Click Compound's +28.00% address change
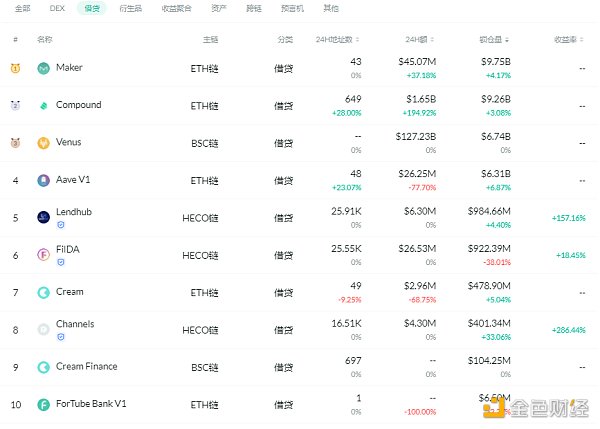 click(346, 113)
